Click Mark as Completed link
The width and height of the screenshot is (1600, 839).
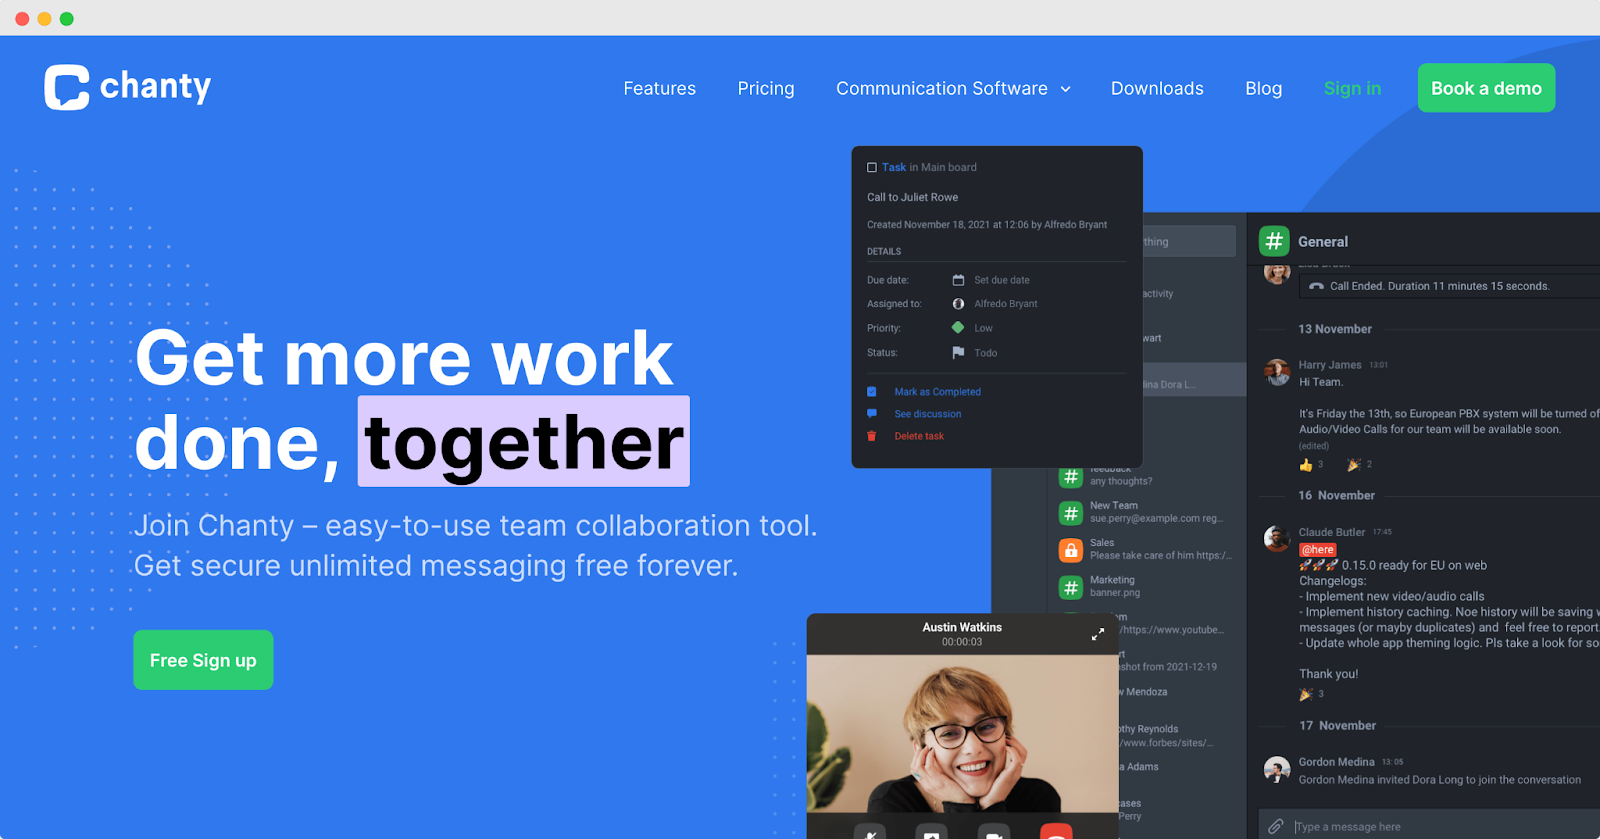tap(938, 392)
